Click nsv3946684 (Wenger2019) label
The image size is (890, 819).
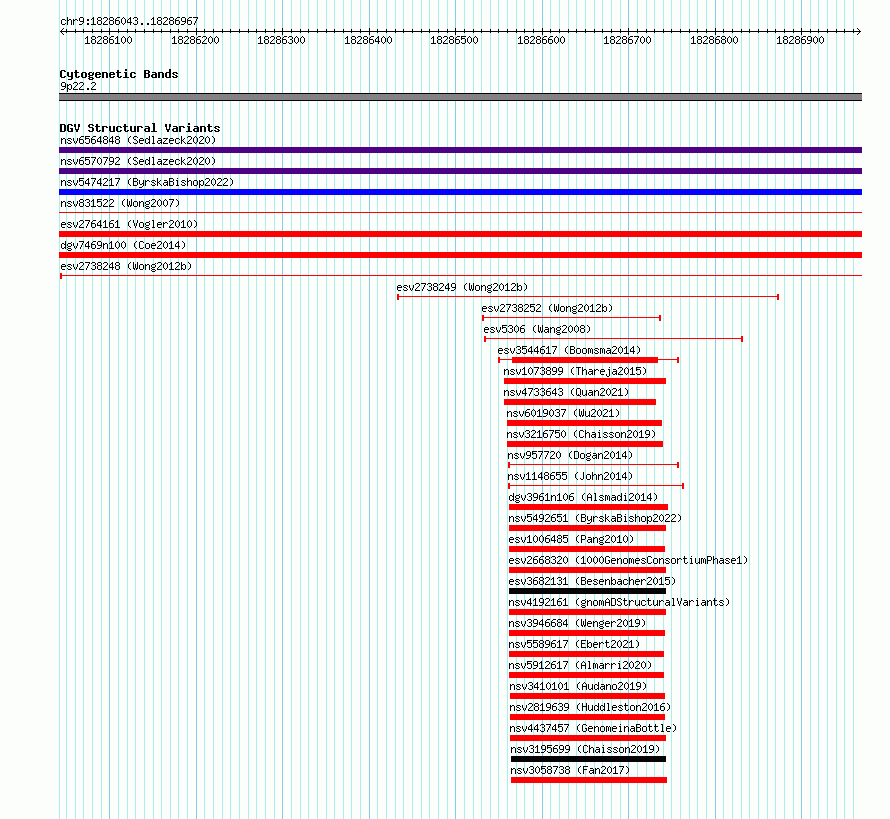coord(577,623)
